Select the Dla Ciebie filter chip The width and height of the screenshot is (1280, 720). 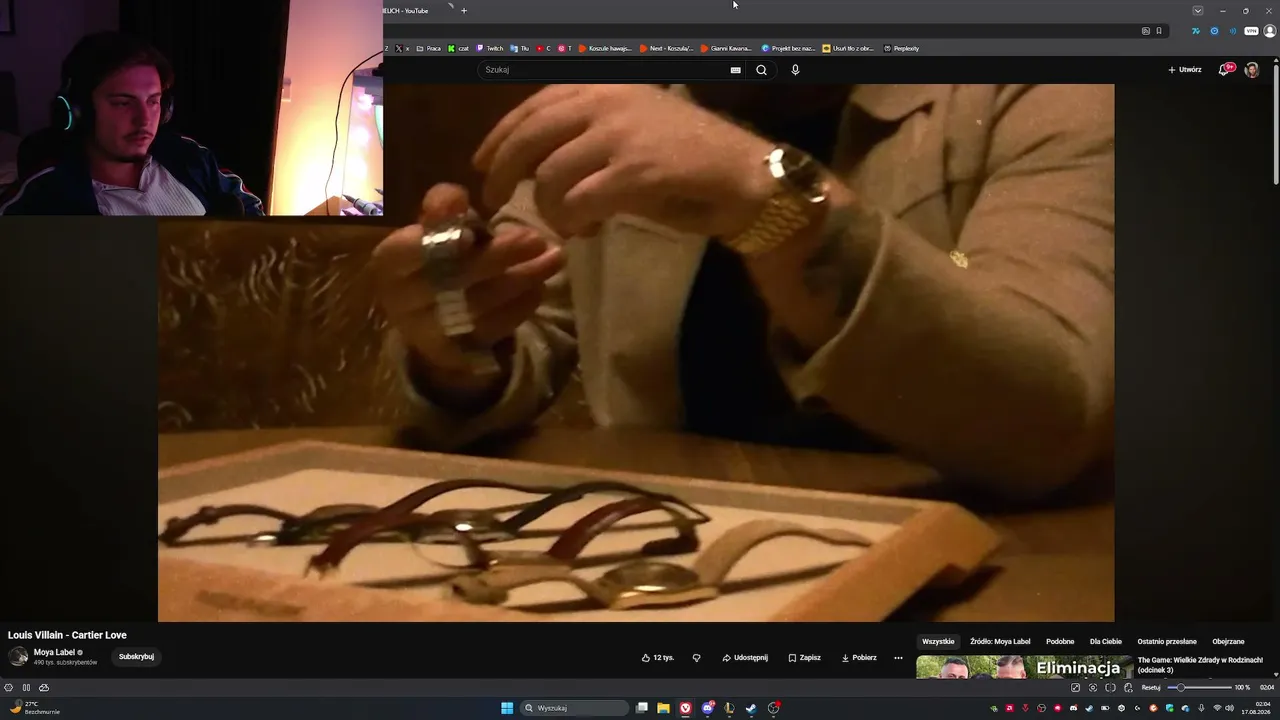(1106, 641)
